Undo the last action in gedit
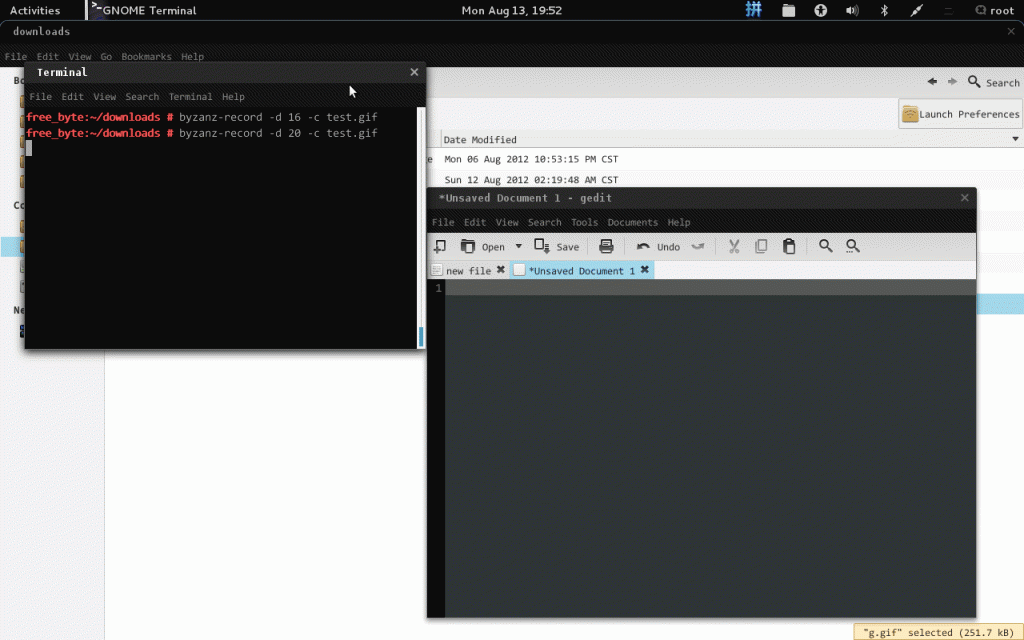 tap(658, 246)
